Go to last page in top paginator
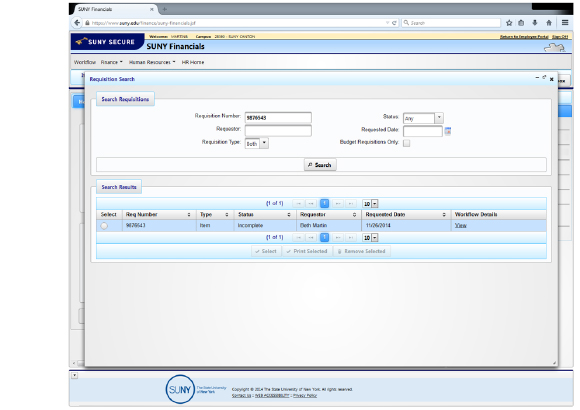 [x=351, y=204]
